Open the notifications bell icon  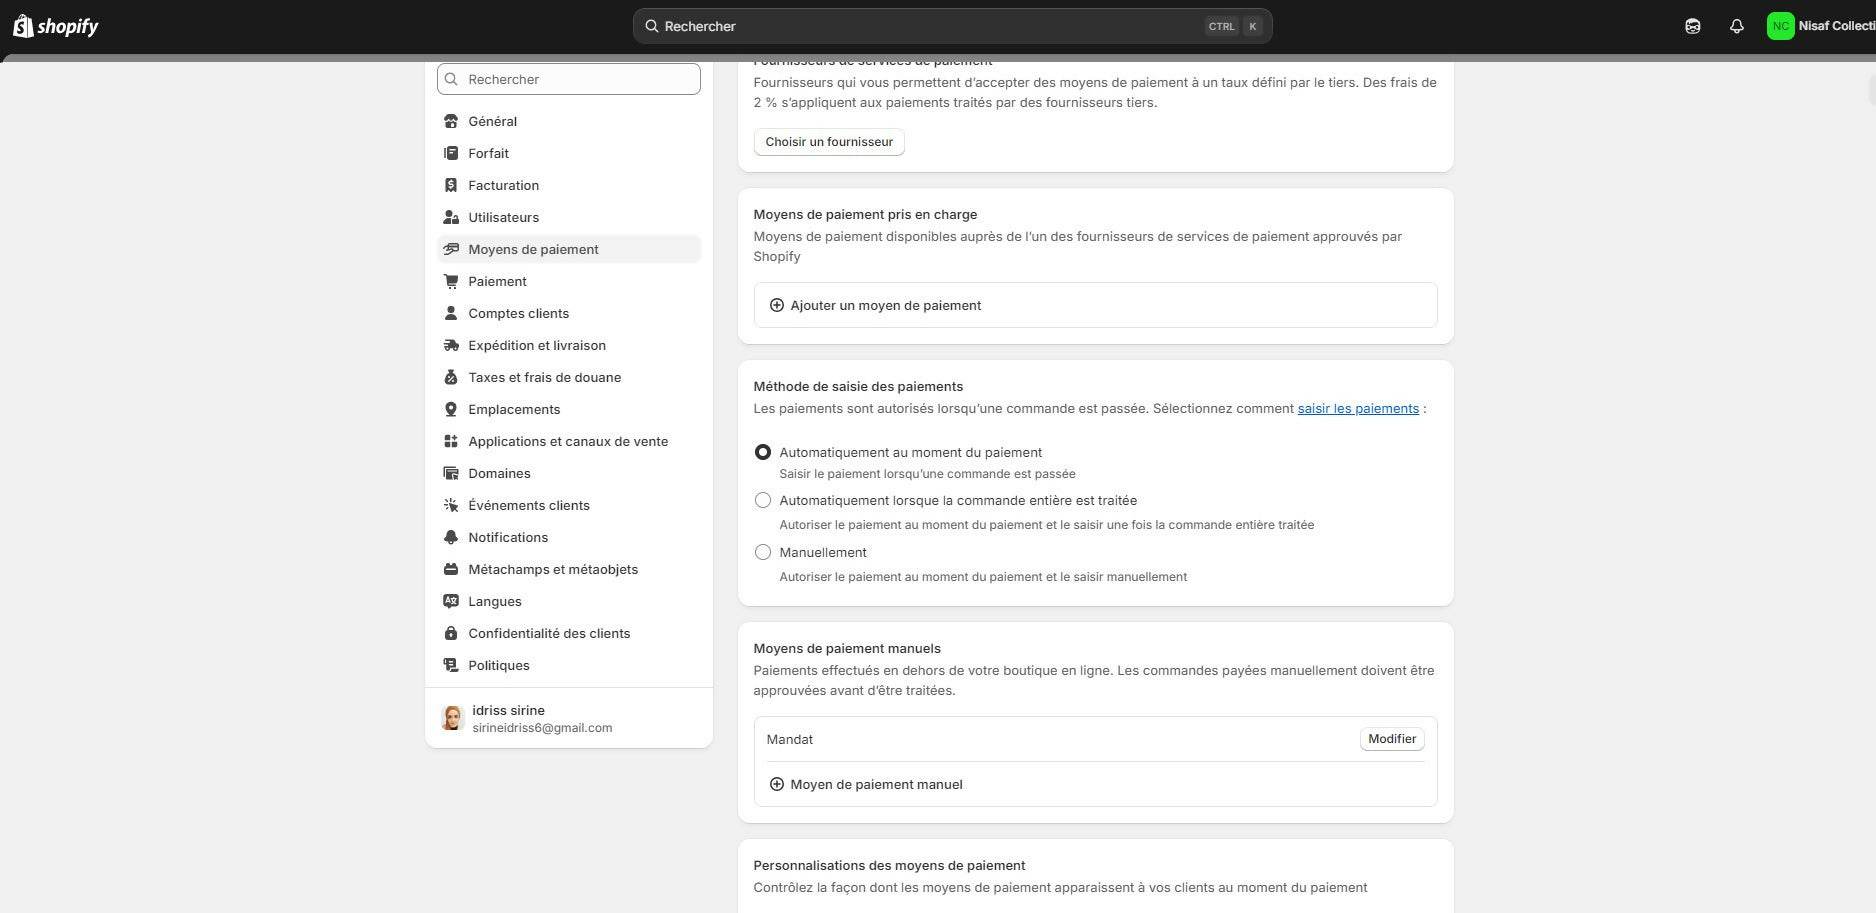click(1736, 27)
